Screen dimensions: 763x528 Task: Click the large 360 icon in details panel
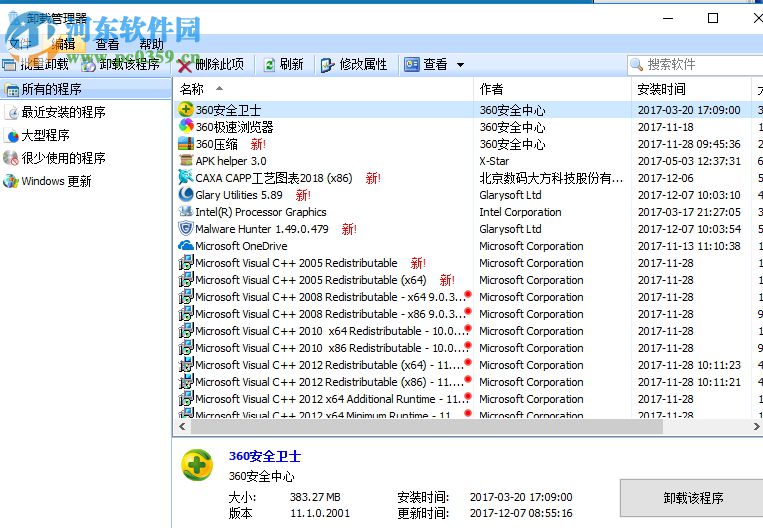(197, 465)
